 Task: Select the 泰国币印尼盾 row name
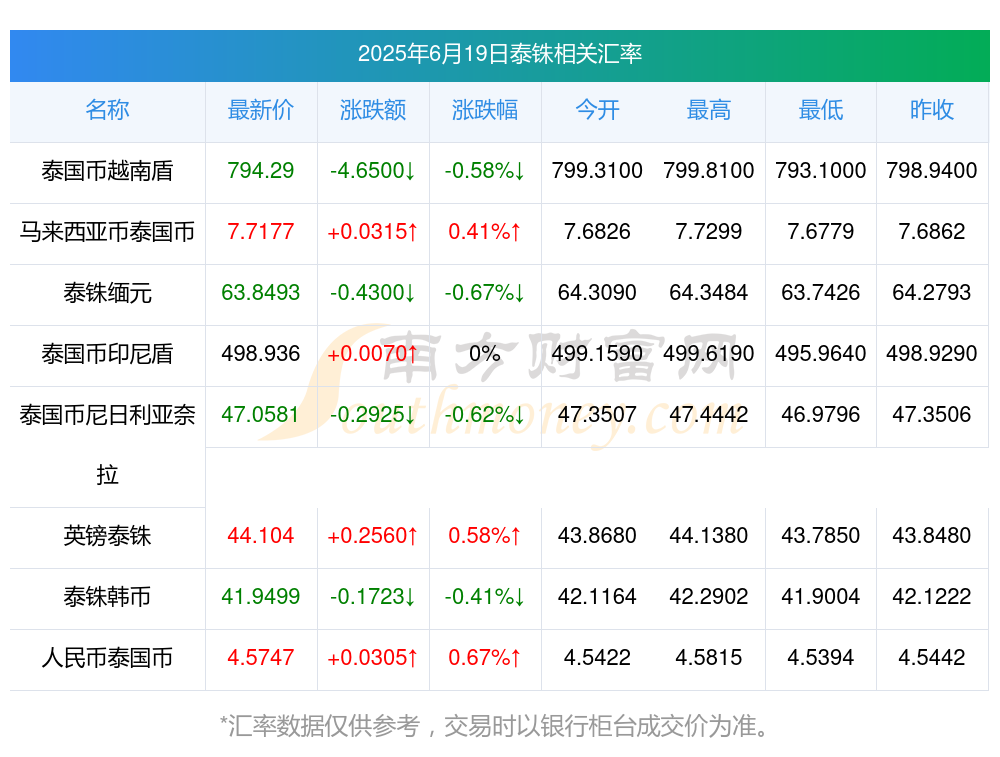coord(107,353)
